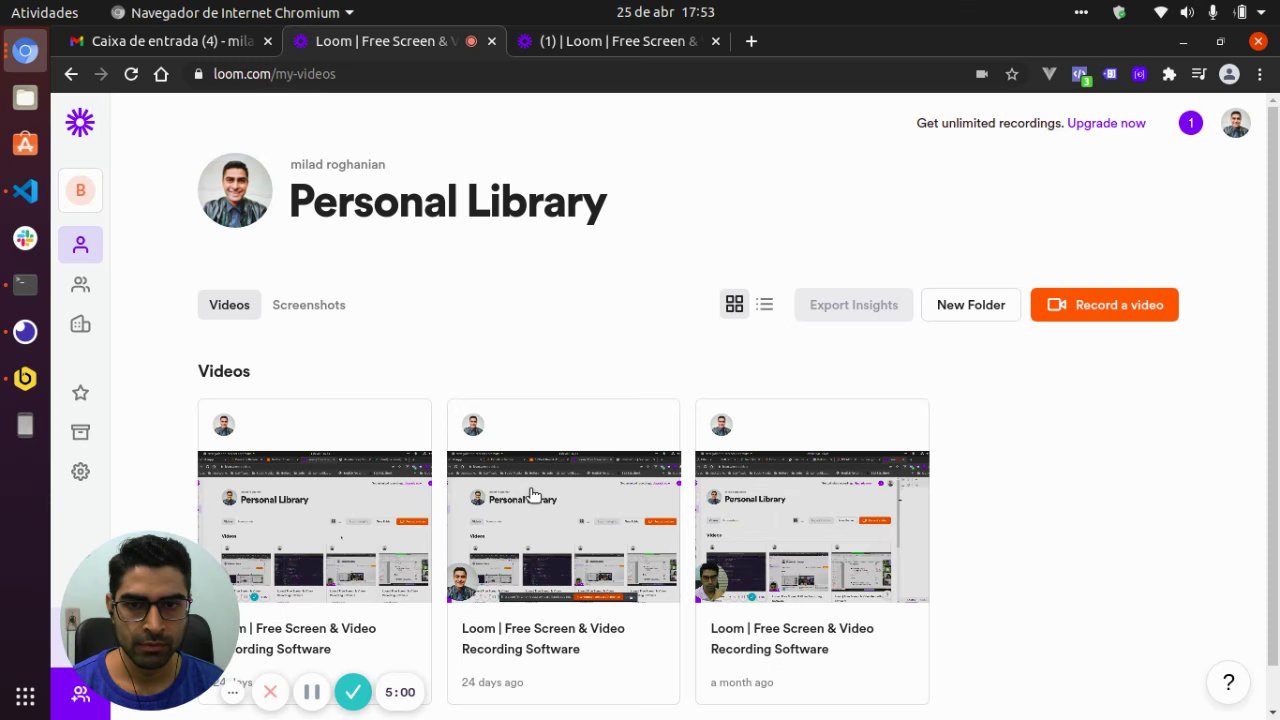
Task: Bookmark this page with star icon
Action: click(1012, 74)
